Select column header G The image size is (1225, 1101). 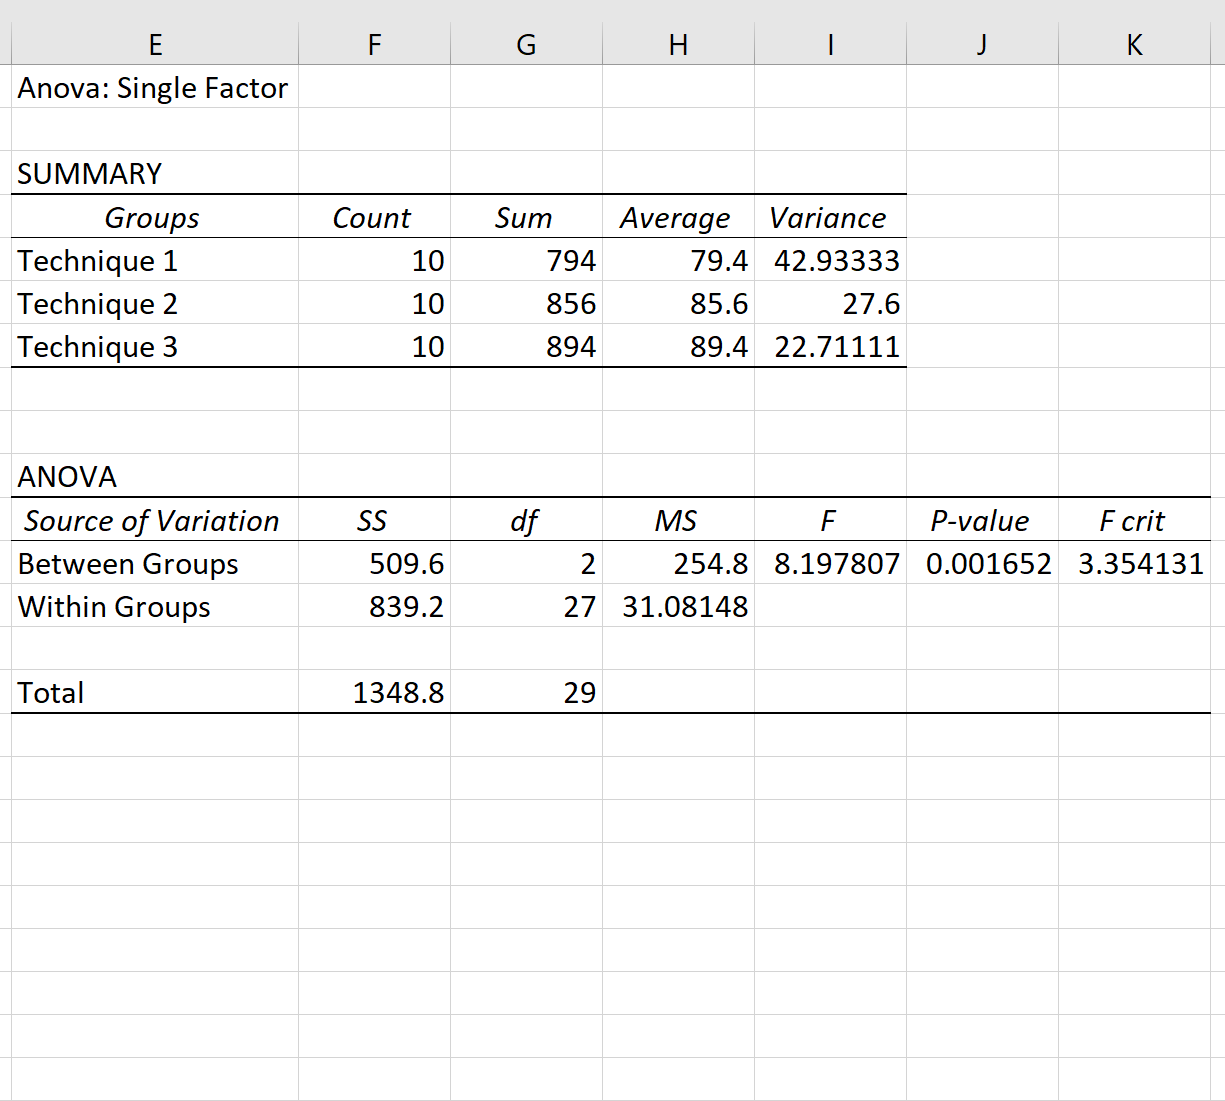click(x=526, y=44)
